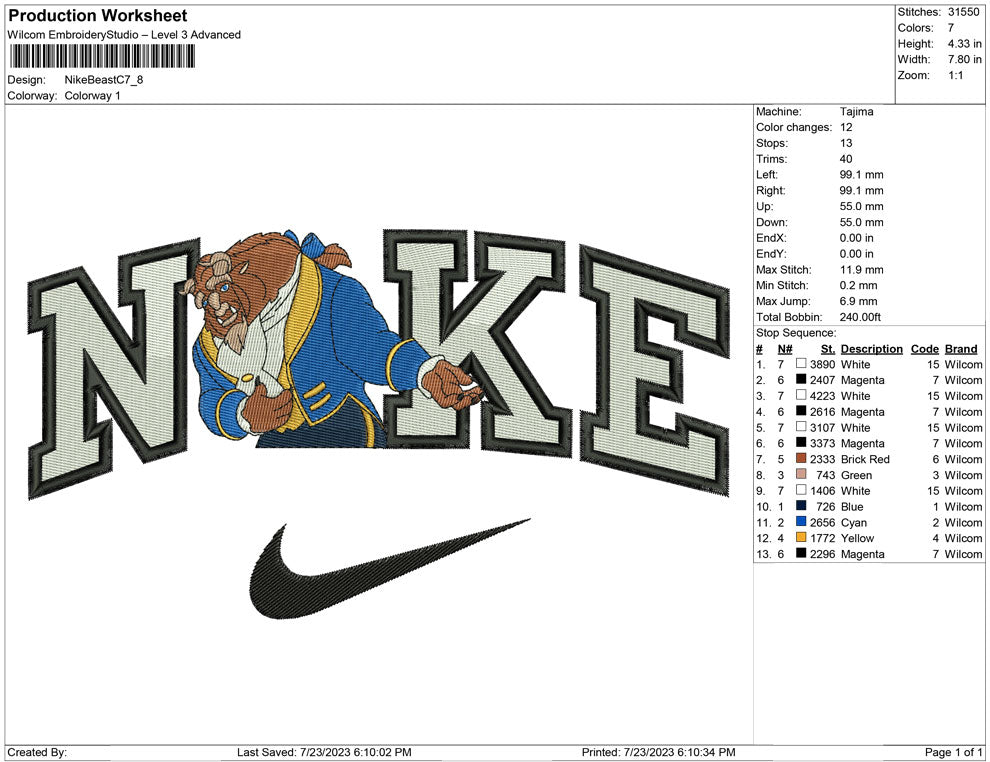Click the Cyan description in stop 11
Viewport: 990px width, 762px height.
click(854, 522)
